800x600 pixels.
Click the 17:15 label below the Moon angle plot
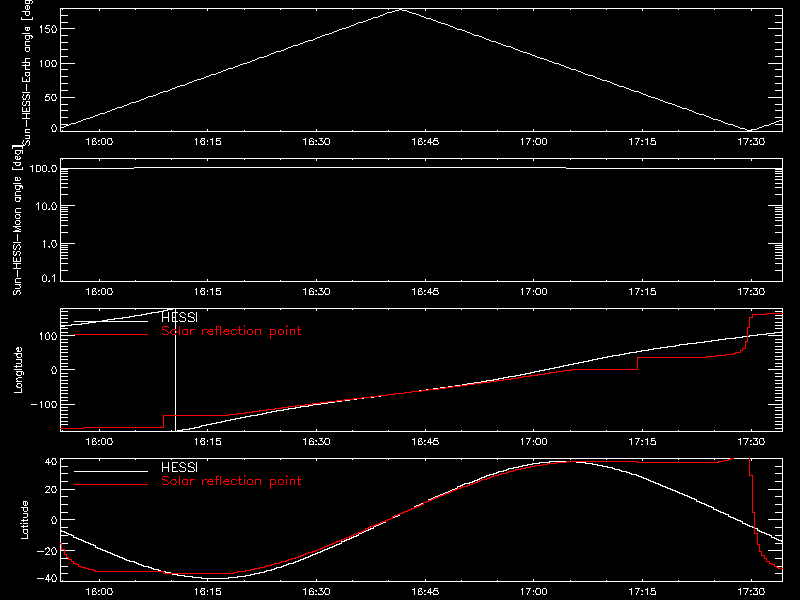(642, 291)
